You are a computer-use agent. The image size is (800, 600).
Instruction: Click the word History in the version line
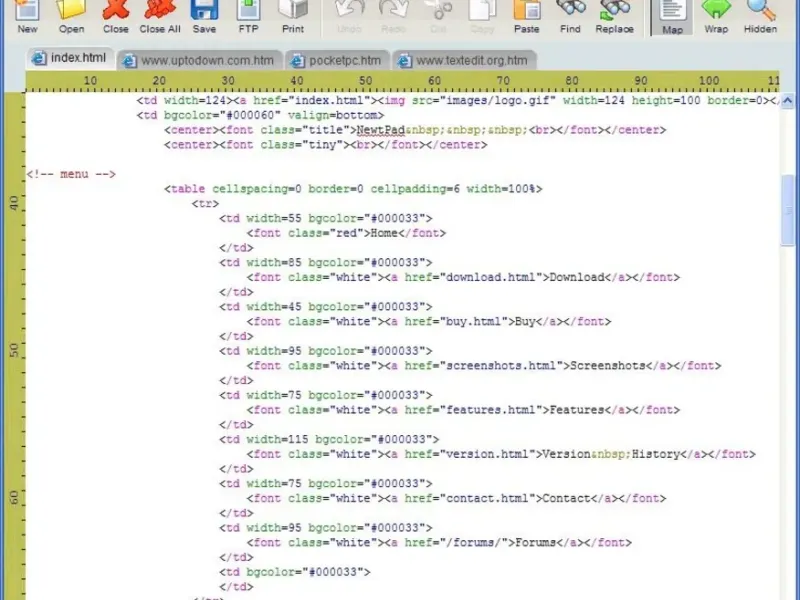(656, 454)
